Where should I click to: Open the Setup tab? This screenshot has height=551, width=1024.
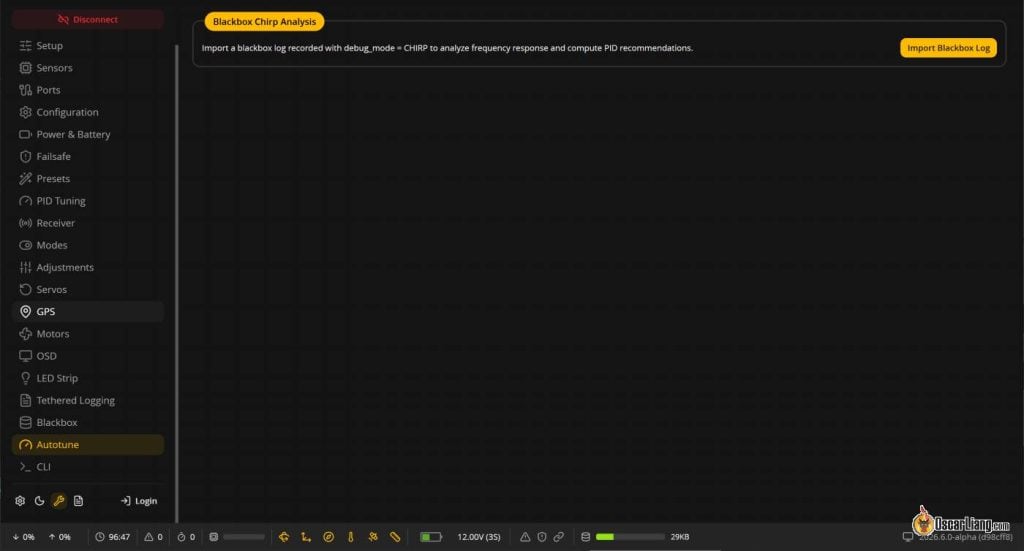coord(88,46)
